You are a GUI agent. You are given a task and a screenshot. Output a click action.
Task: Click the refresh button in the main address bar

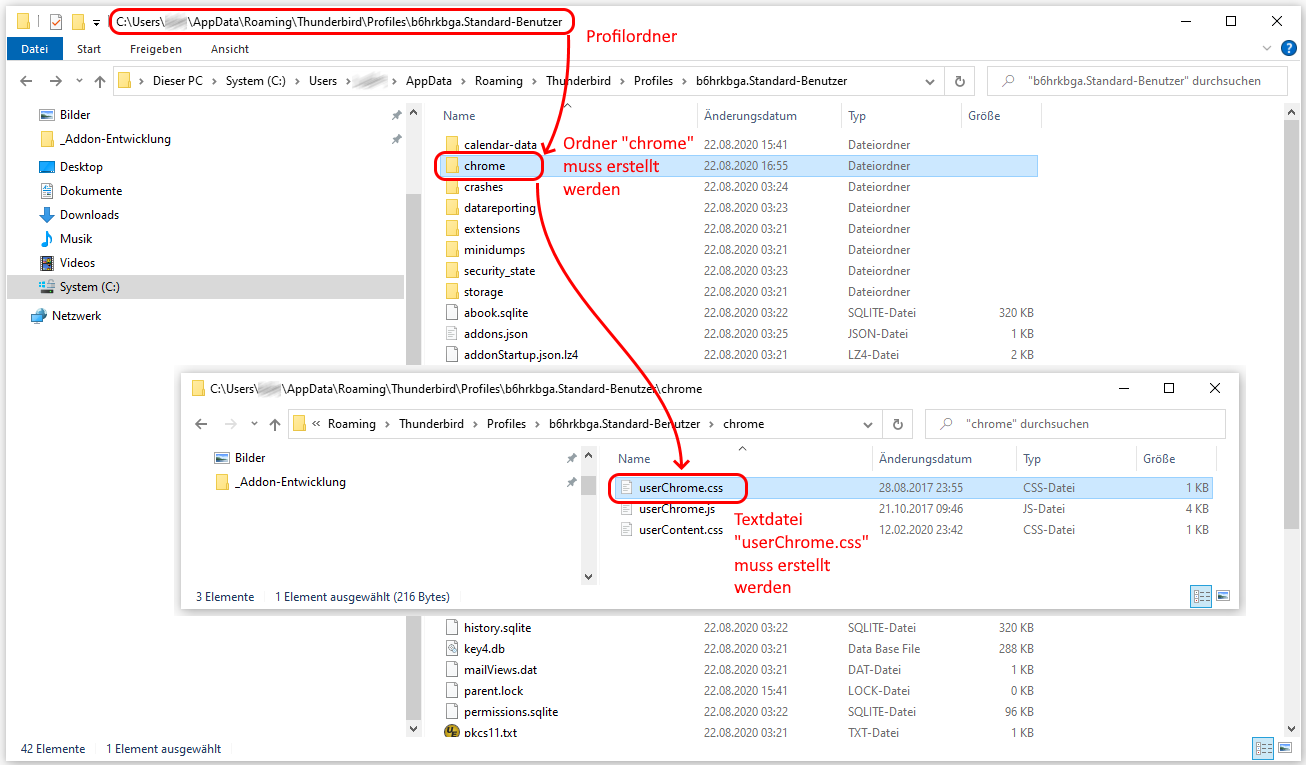point(960,81)
